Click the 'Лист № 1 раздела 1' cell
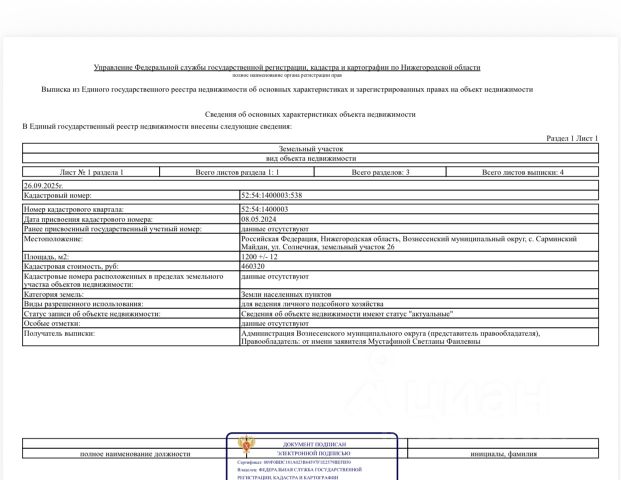Viewport: 621px width, 480px height. pos(91,172)
